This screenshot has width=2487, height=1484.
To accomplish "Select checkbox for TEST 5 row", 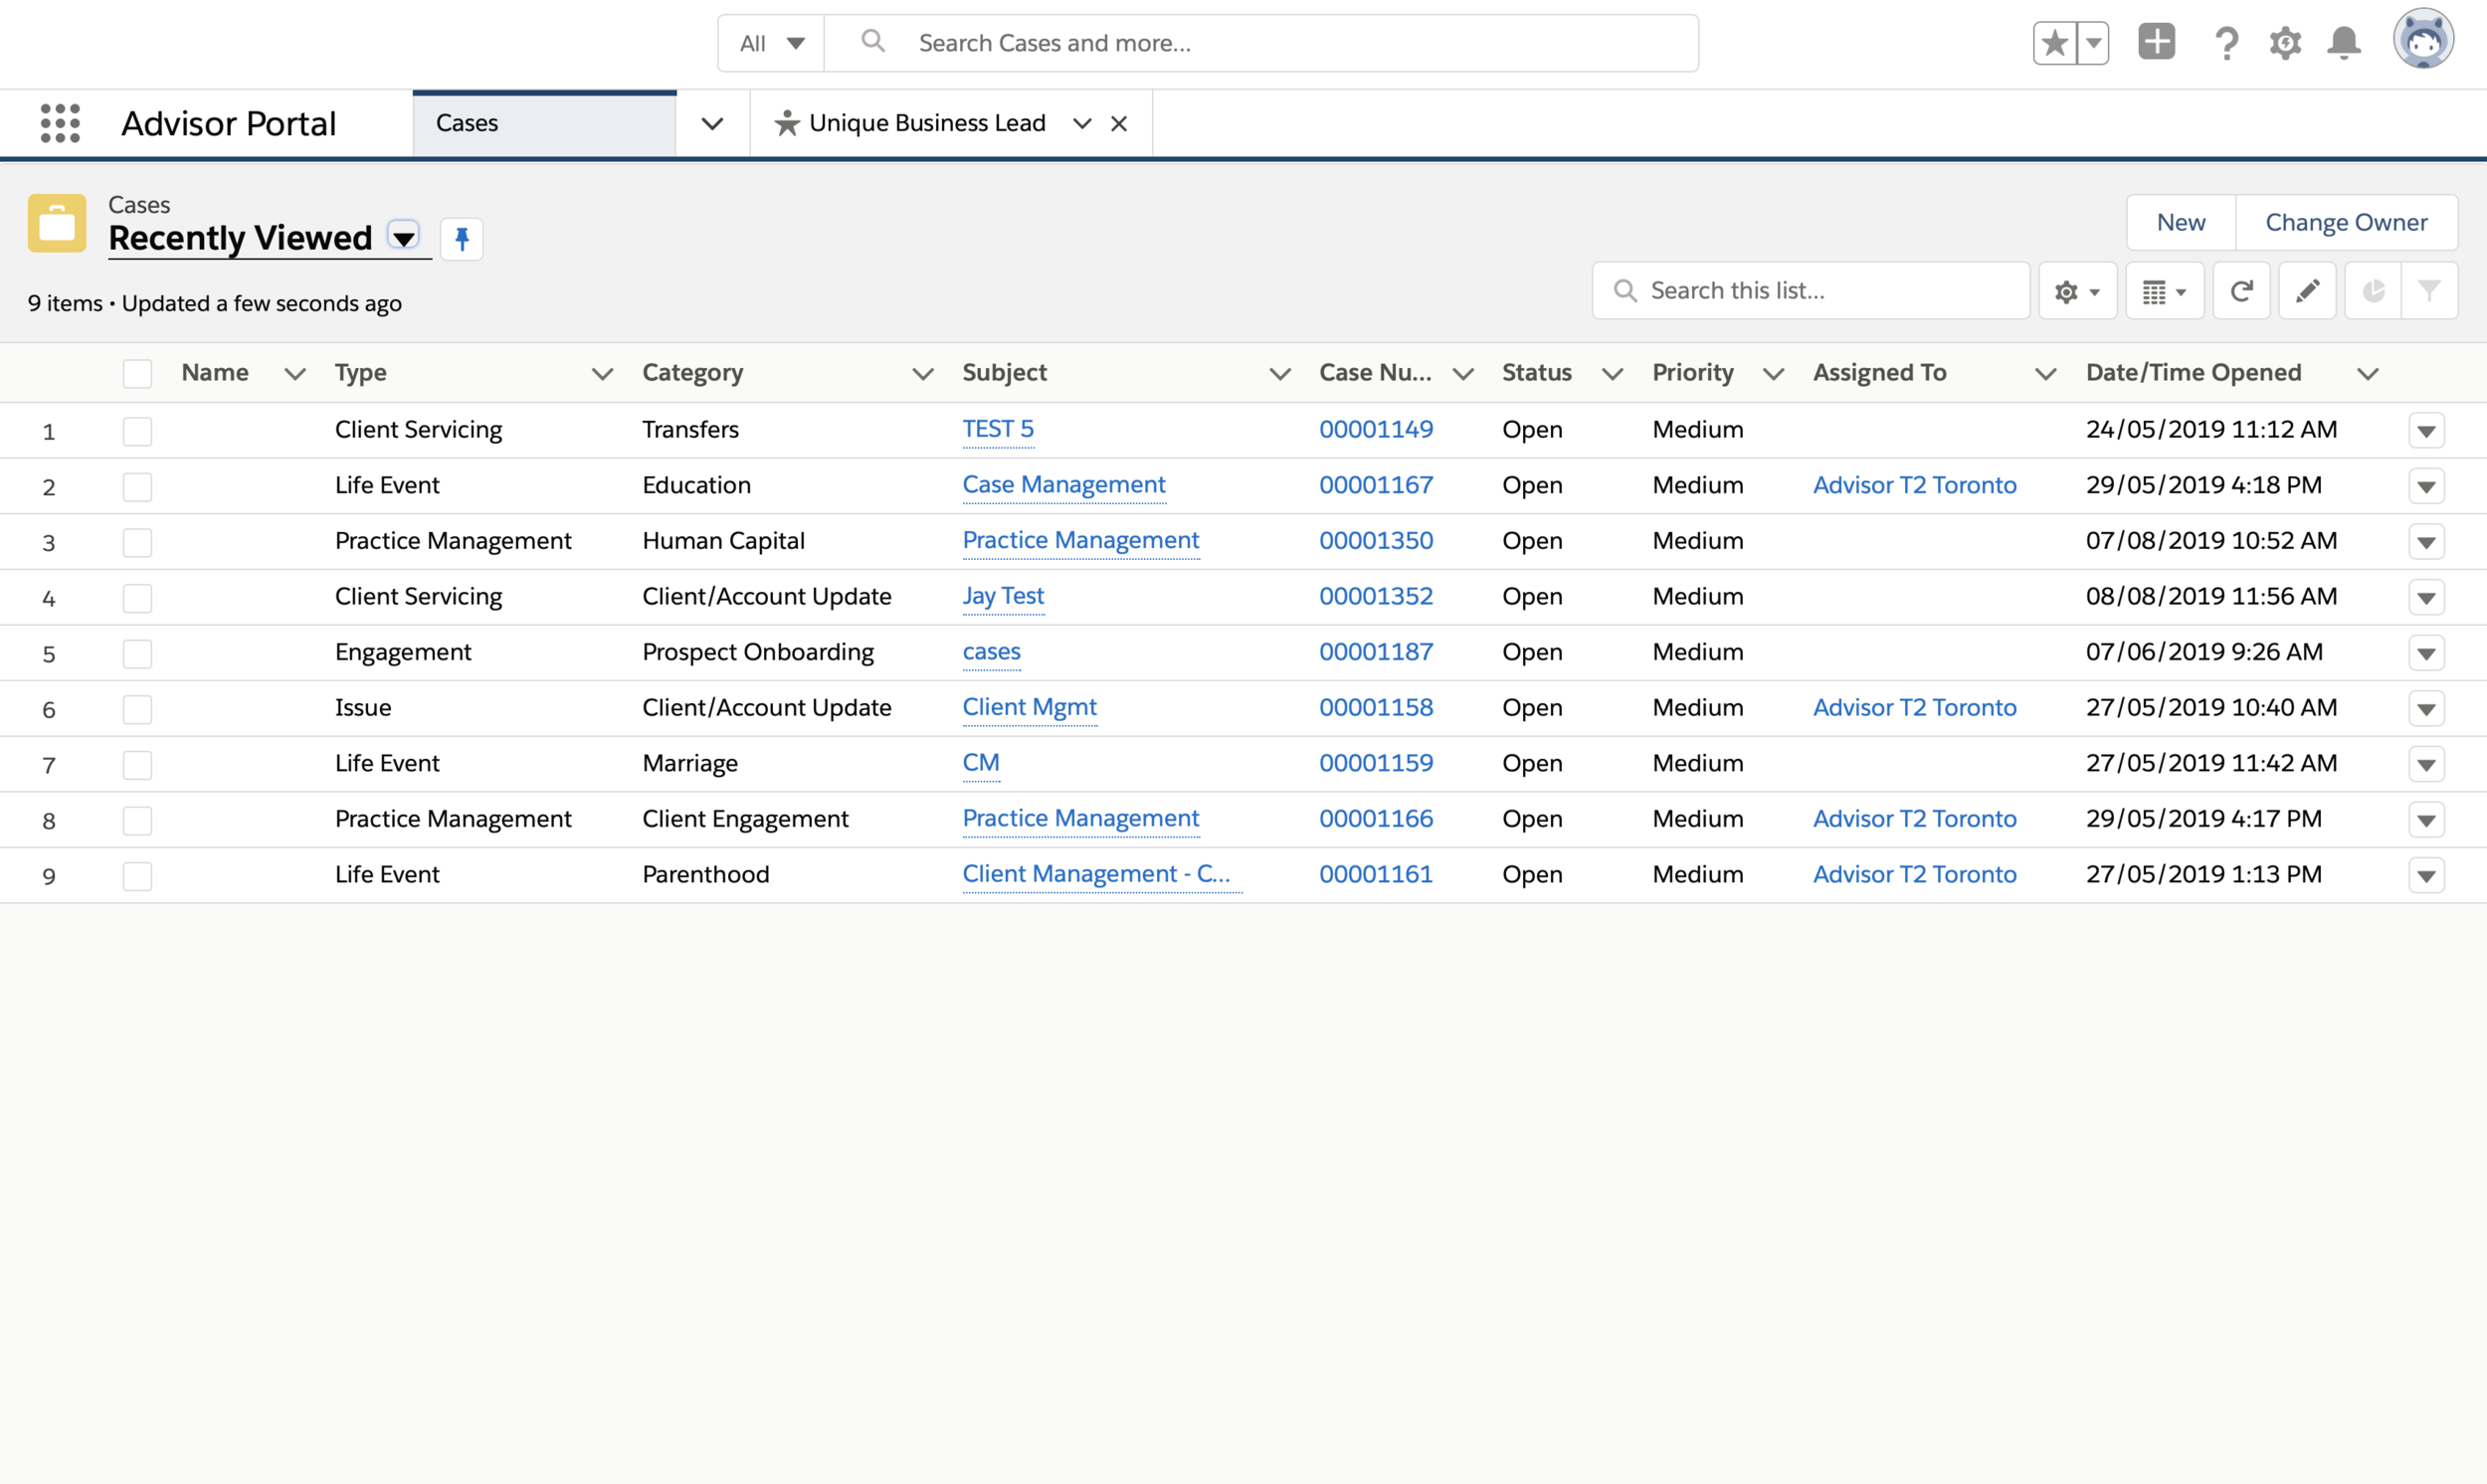I will click(x=137, y=431).
